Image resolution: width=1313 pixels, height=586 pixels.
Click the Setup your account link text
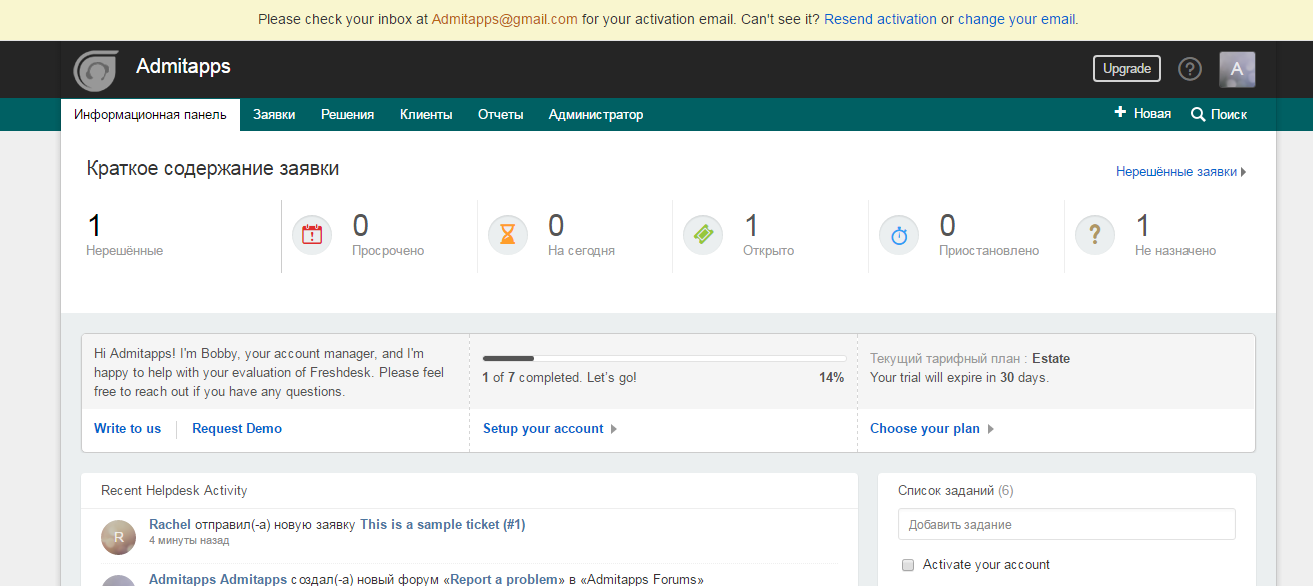click(x=543, y=428)
